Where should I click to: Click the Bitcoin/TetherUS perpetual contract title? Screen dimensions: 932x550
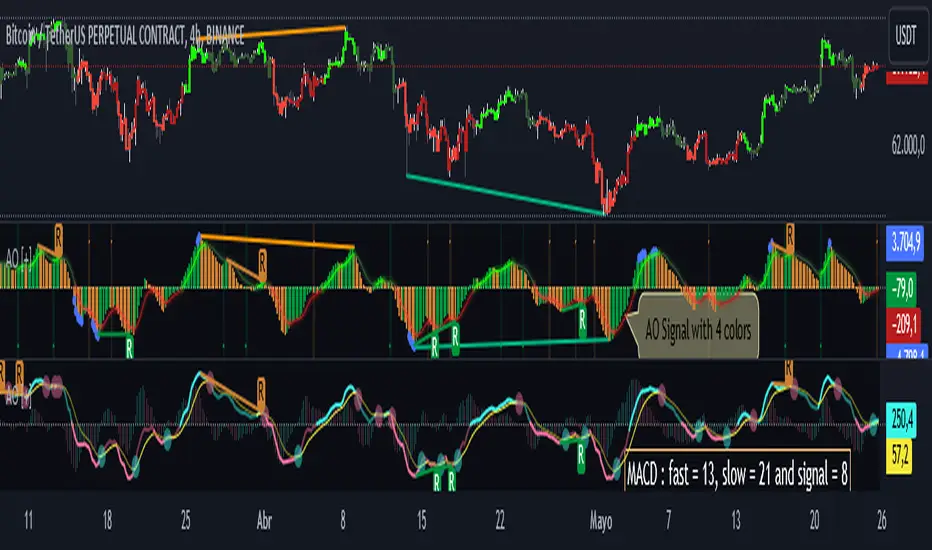pos(125,36)
